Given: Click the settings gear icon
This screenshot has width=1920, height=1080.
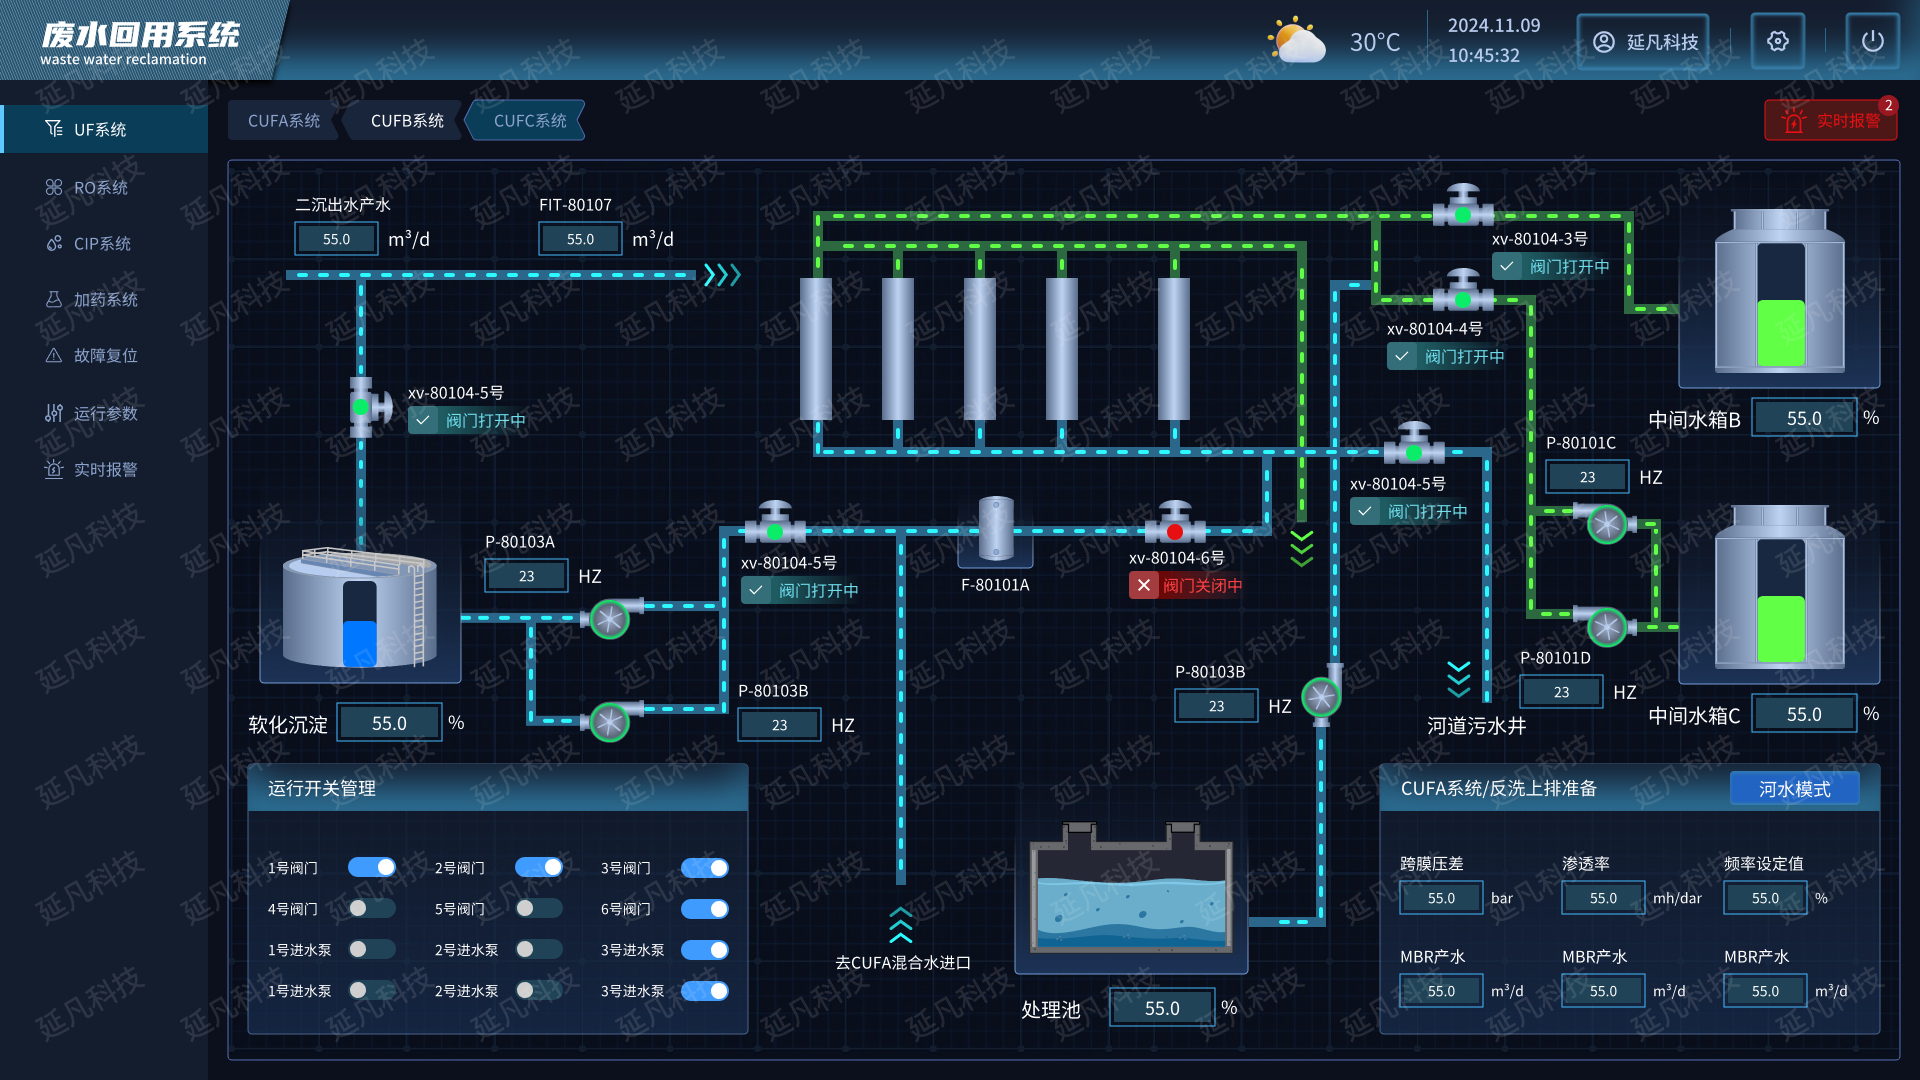Looking at the screenshot, I should pos(1777,41).
